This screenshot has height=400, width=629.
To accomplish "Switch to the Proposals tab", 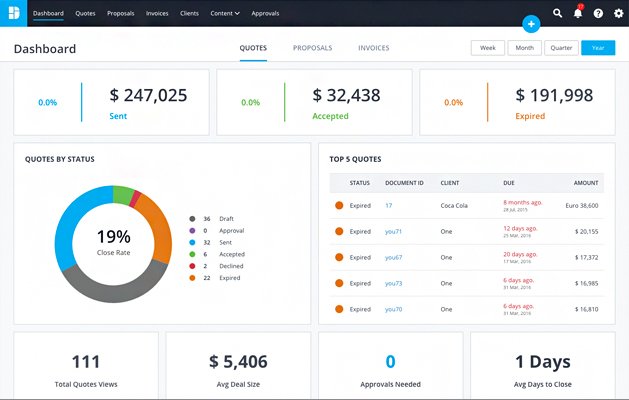I will tap(312, 48).
